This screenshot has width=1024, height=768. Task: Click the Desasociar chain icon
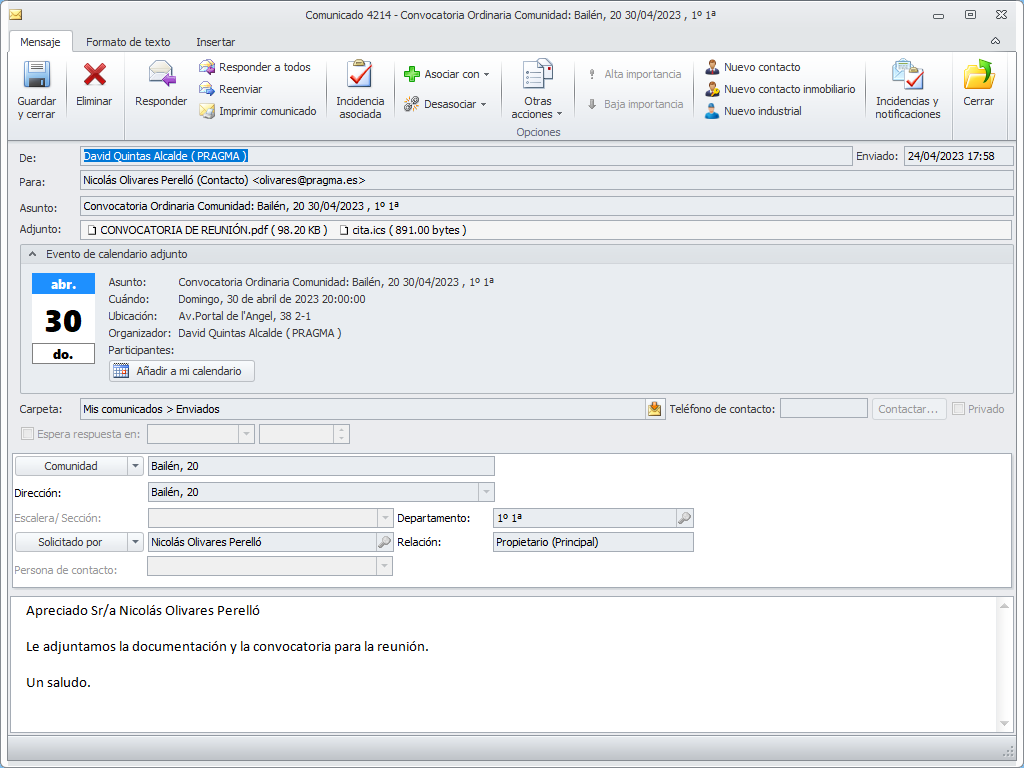point(411,104)
